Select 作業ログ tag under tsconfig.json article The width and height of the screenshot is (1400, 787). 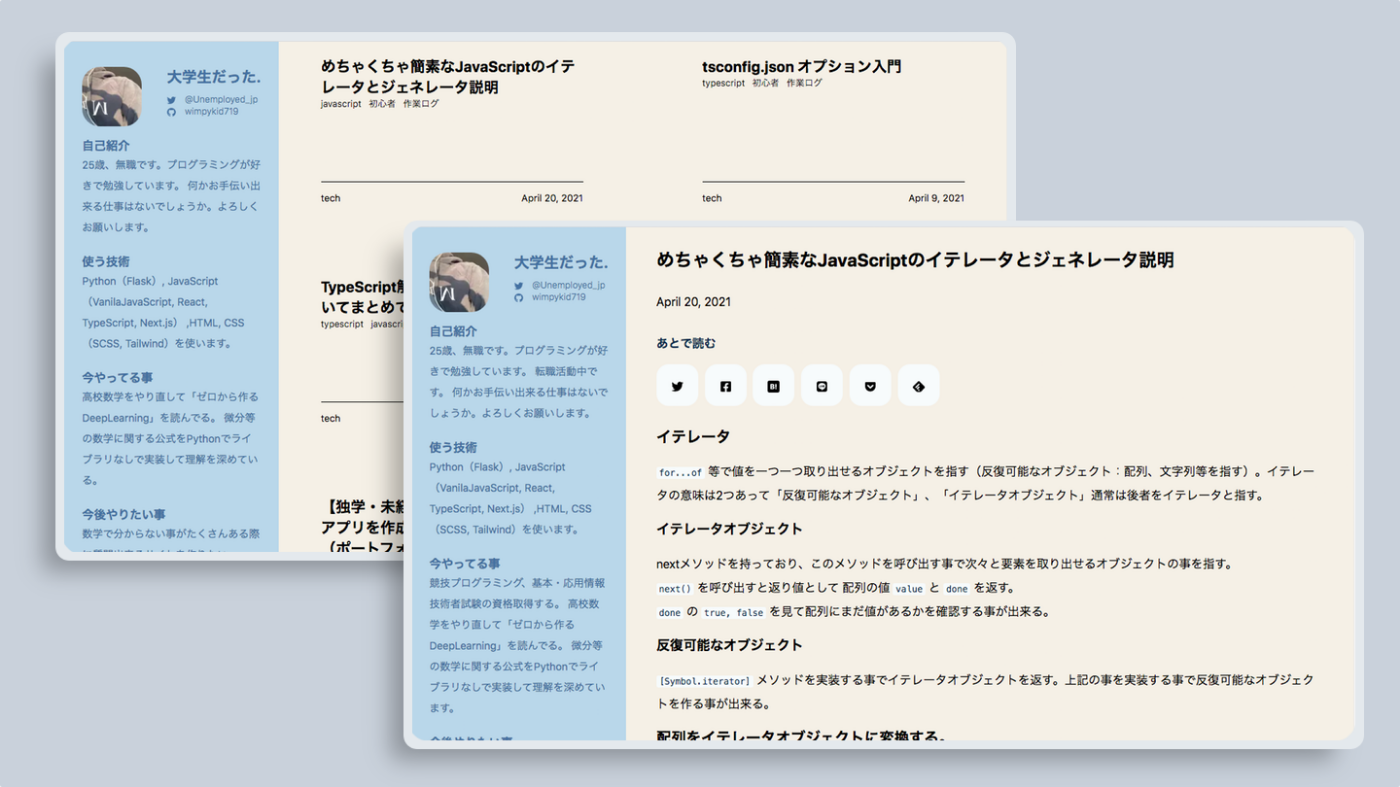coord(804,83)
